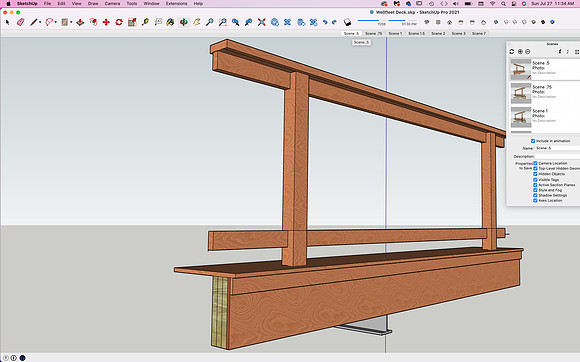Select the red Rotate tool

click(119, 23)
